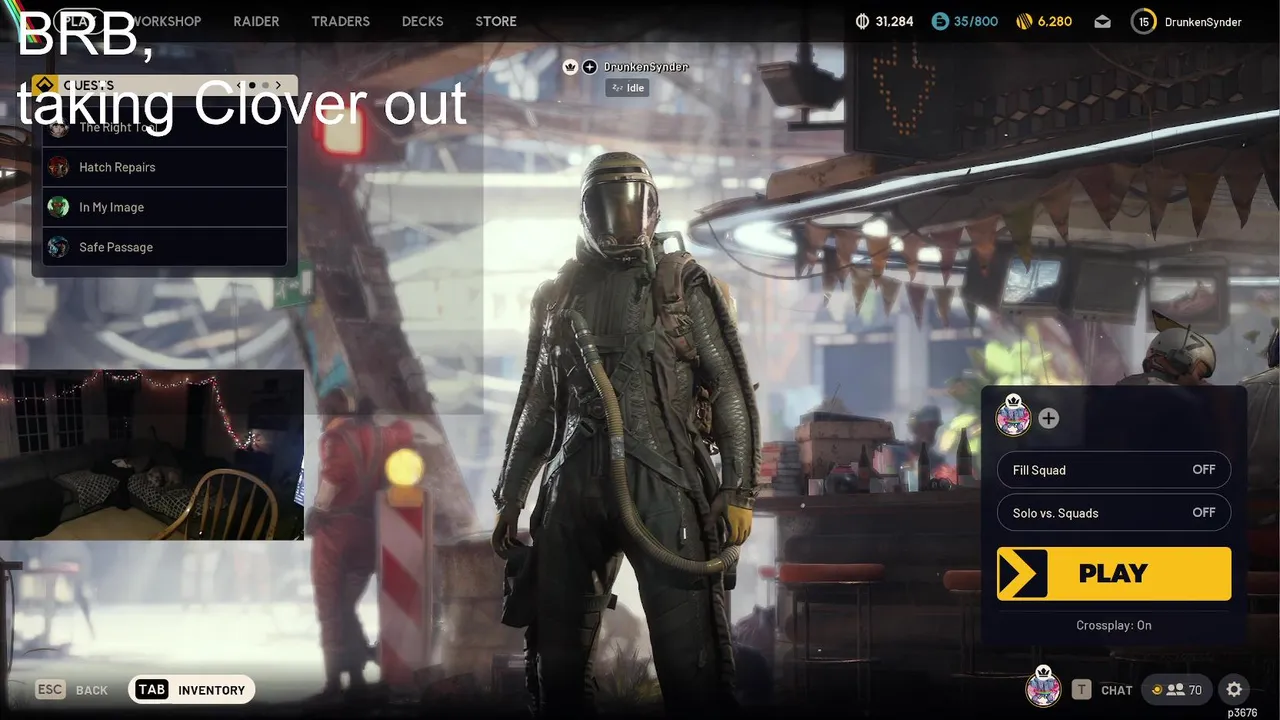Open the Hatch Repairs quest
The height and width of the screenshot is (720, 1280).
(x=165, y=167)
